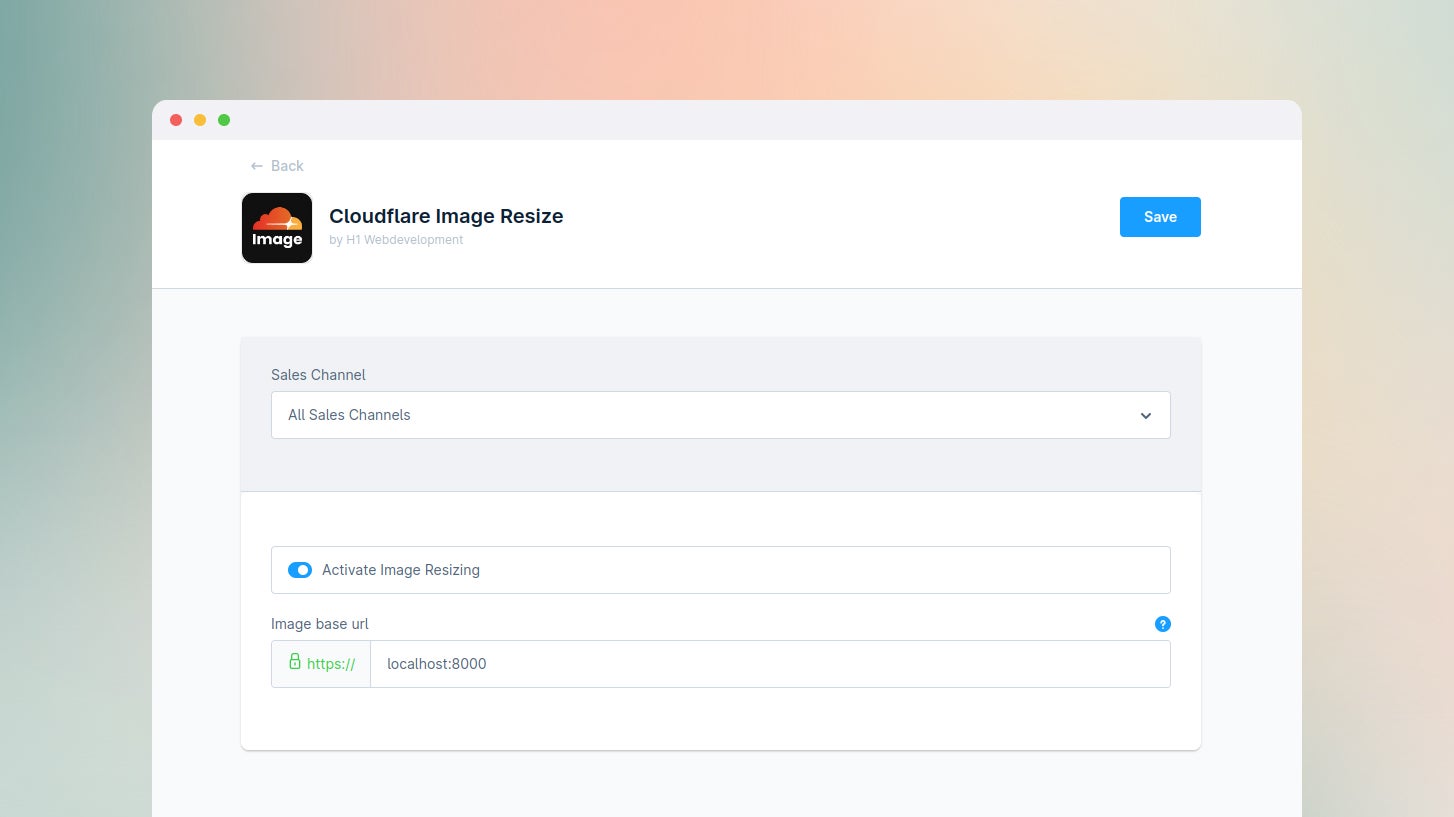Screen dimensions: 1454x817
Task: Minimize window with the yellow button
Action: (200, 120)
